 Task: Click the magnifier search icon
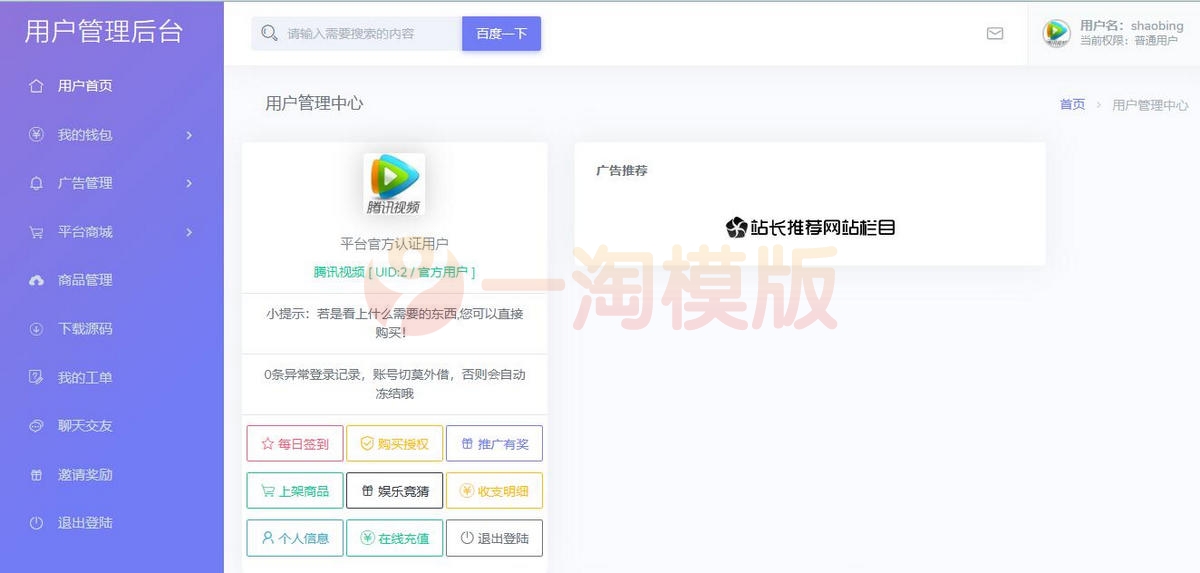(x=269, y=33)
